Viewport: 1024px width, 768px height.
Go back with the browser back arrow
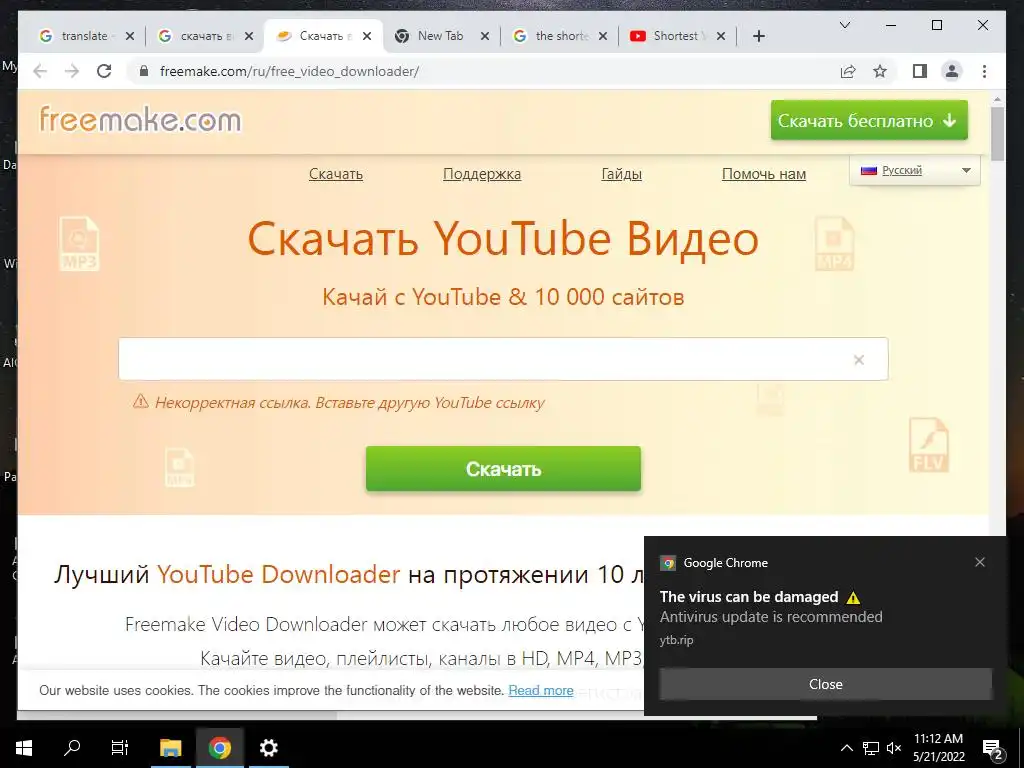point(40,71)
